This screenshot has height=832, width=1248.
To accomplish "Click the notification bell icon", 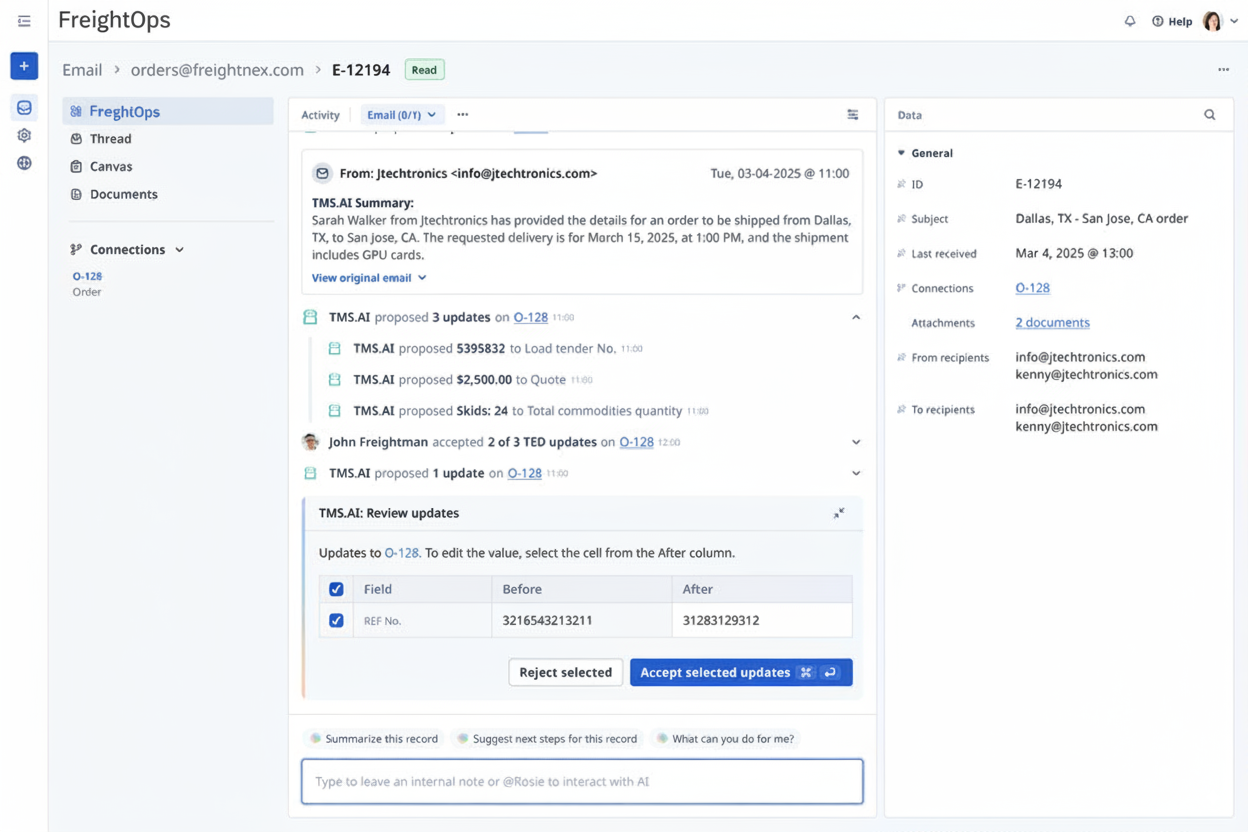I will coord(1130,20).
